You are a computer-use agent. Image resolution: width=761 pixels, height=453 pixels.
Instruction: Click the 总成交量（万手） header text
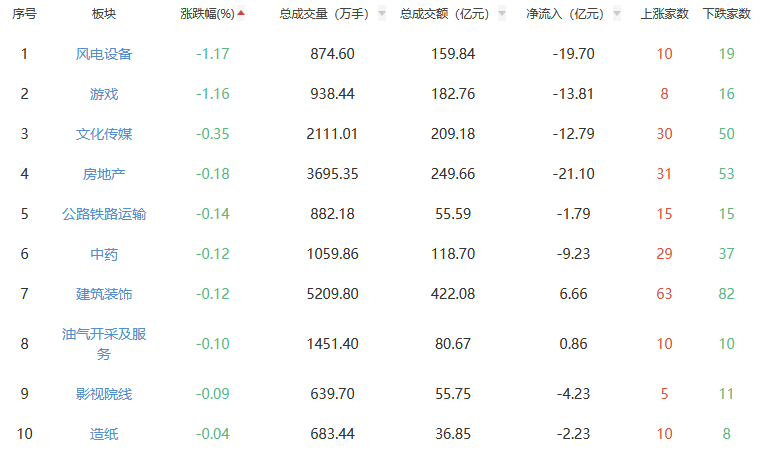click(x=322, y=14)
